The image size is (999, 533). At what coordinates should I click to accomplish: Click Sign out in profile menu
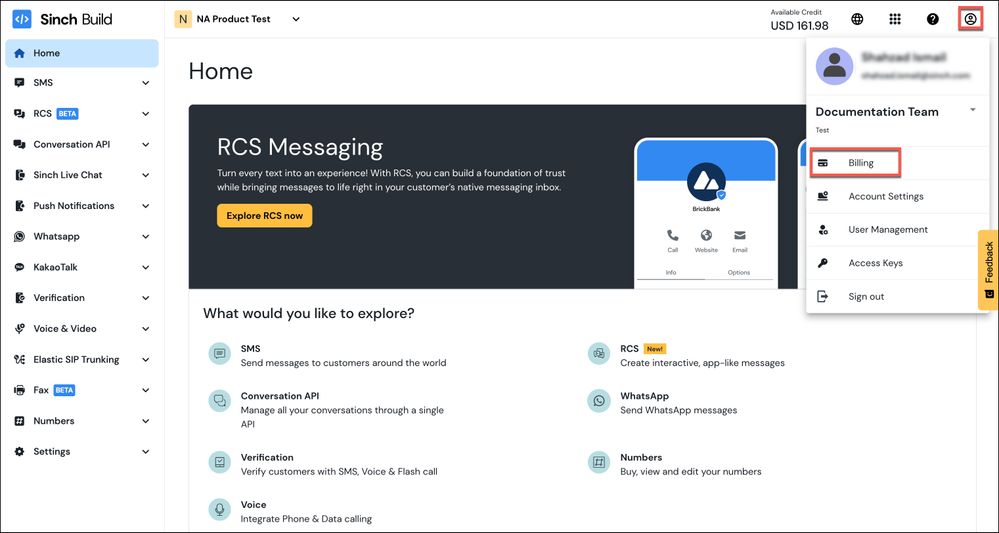(x=866, y=296)
